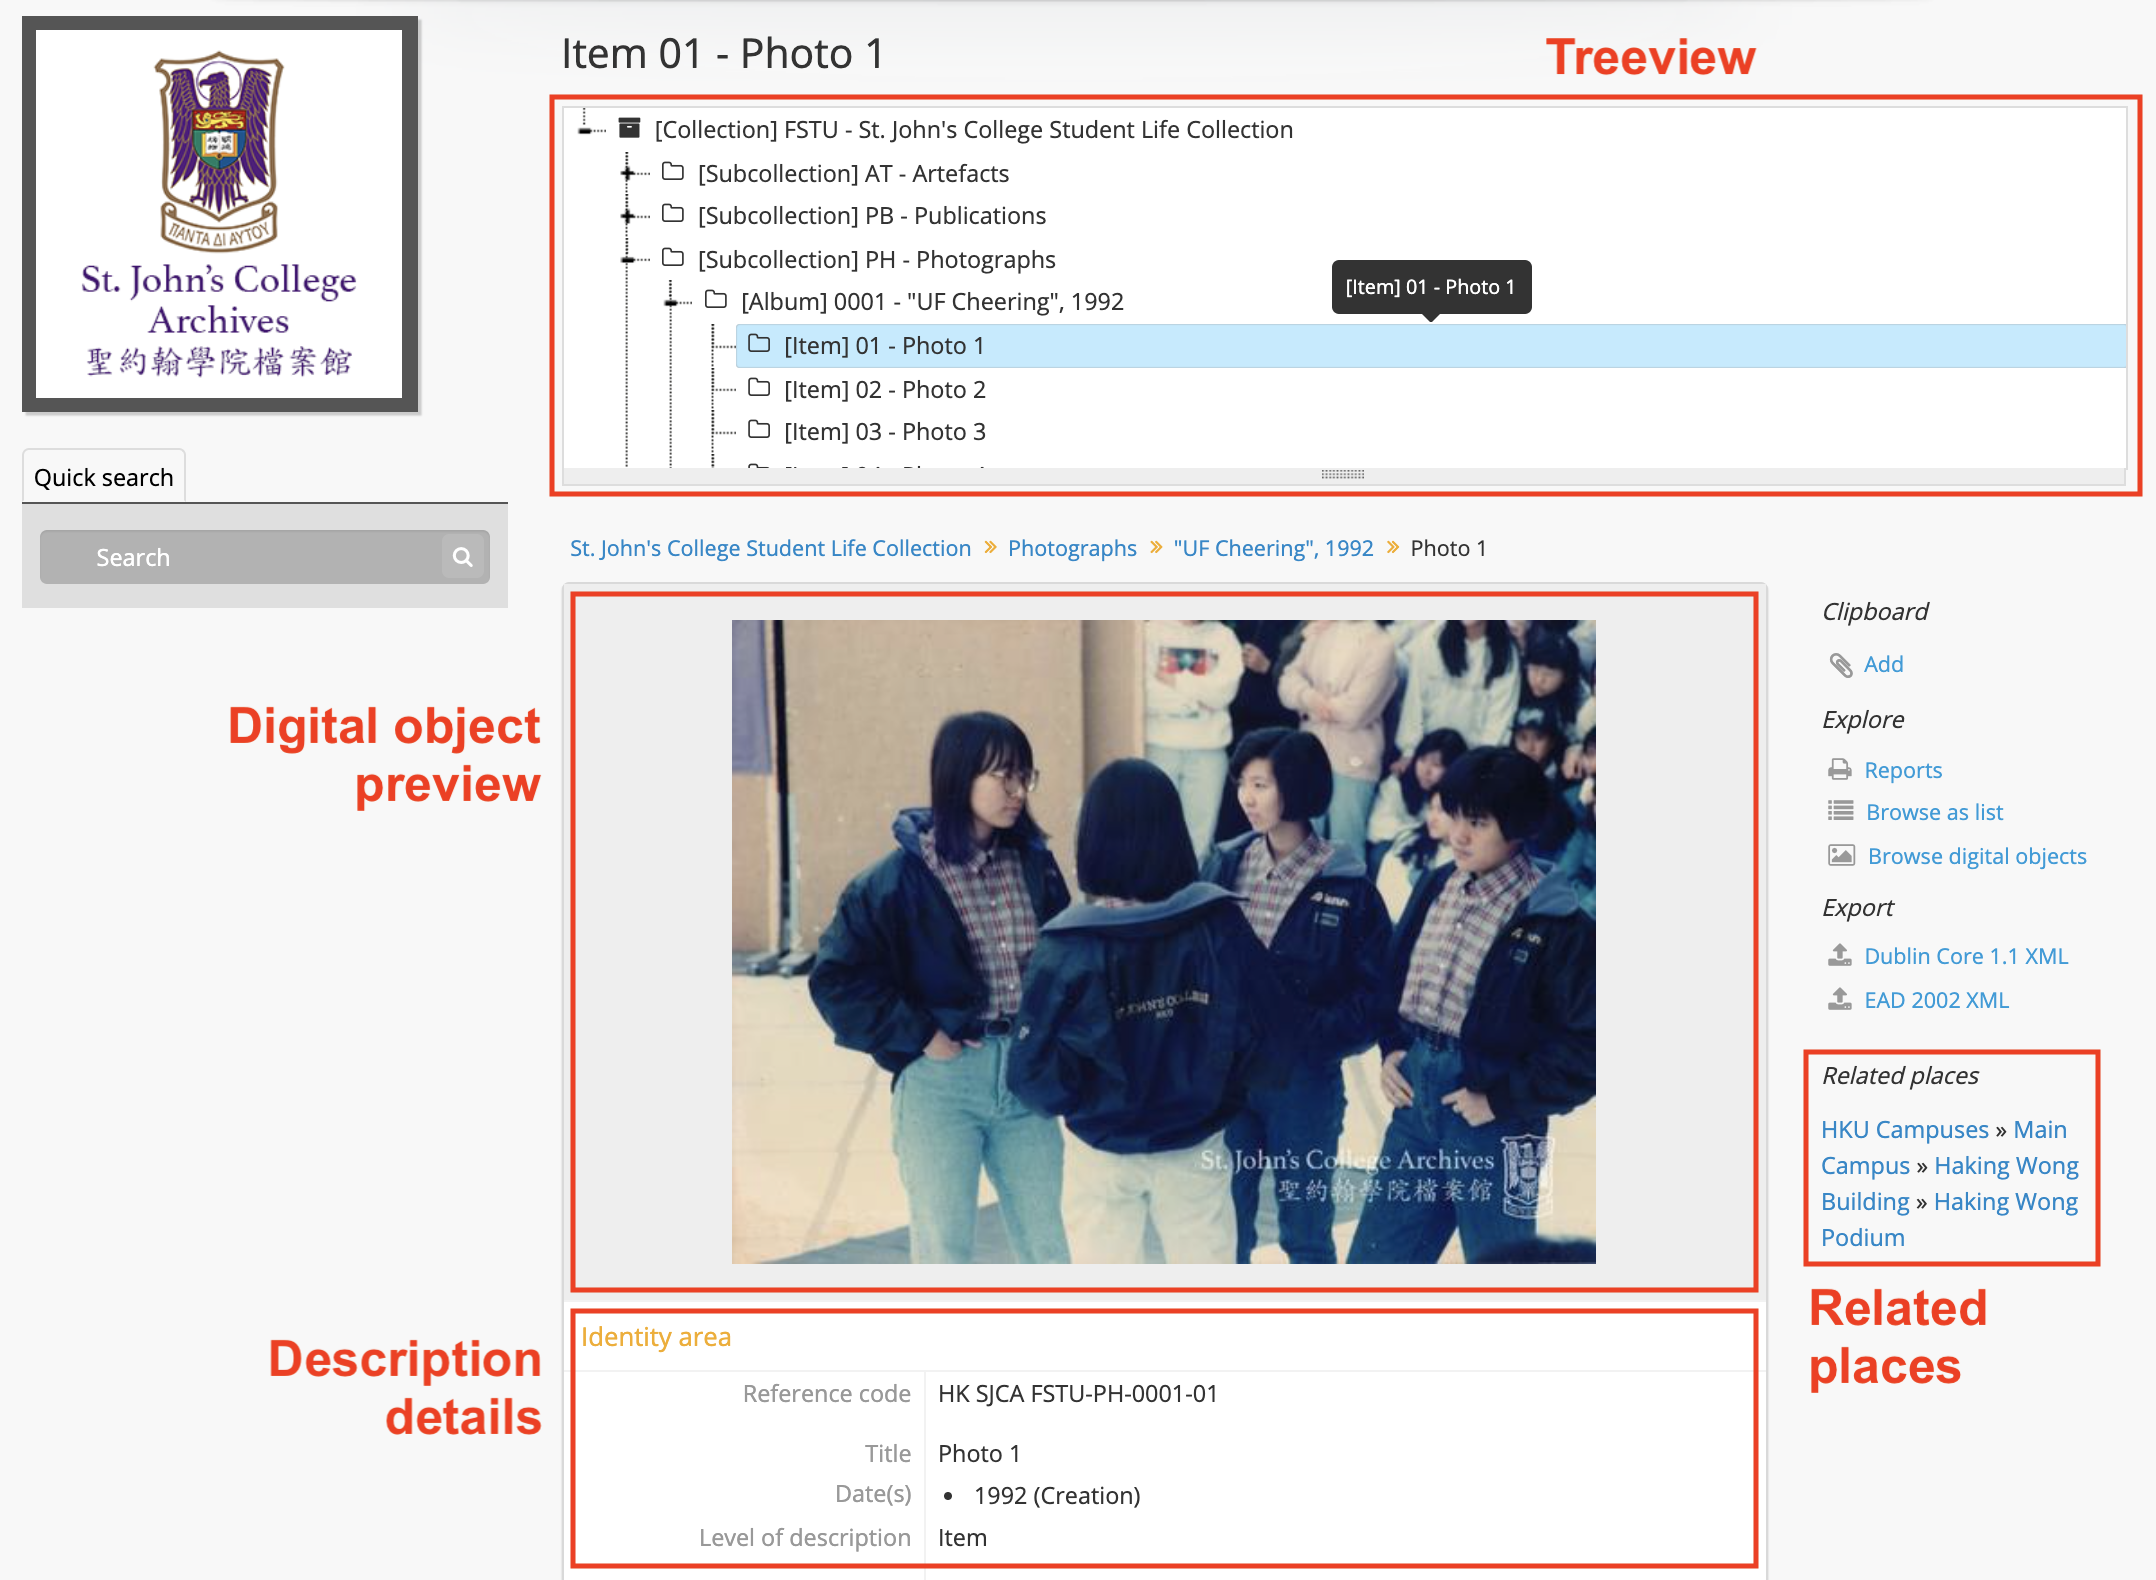Image resolution: width=2156 pixels, height=1580 pixels.
Task: Click EAD 2002 XML export icon
Action: click(x=1840, y=1001)
